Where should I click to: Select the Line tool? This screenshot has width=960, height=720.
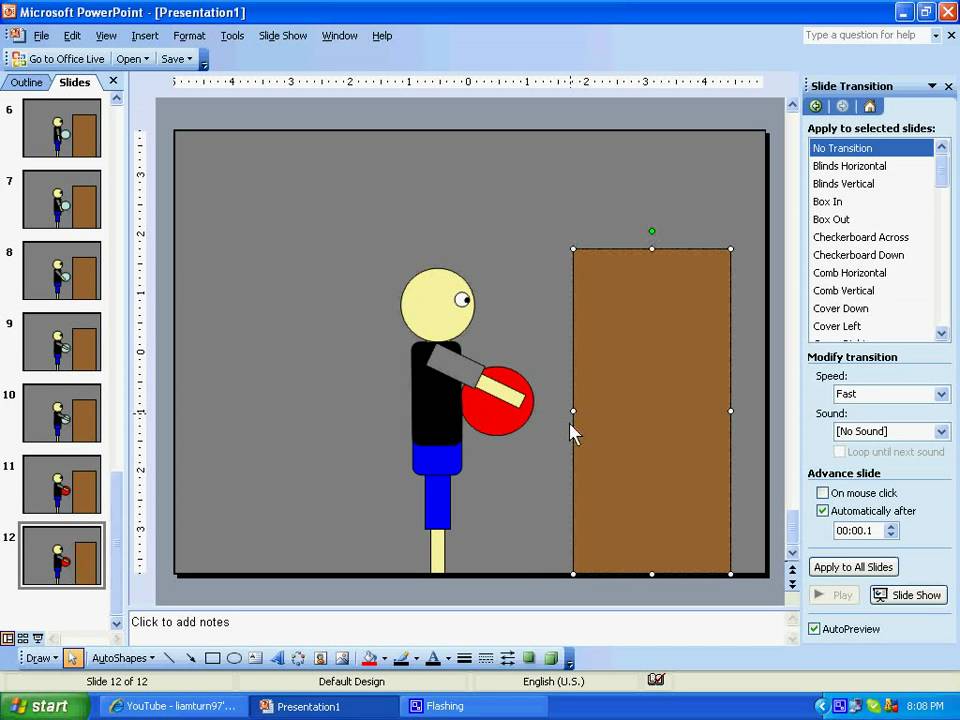point(169,658)
